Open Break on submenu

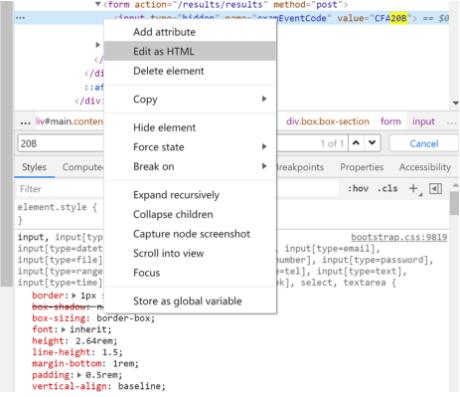(190, 166)
